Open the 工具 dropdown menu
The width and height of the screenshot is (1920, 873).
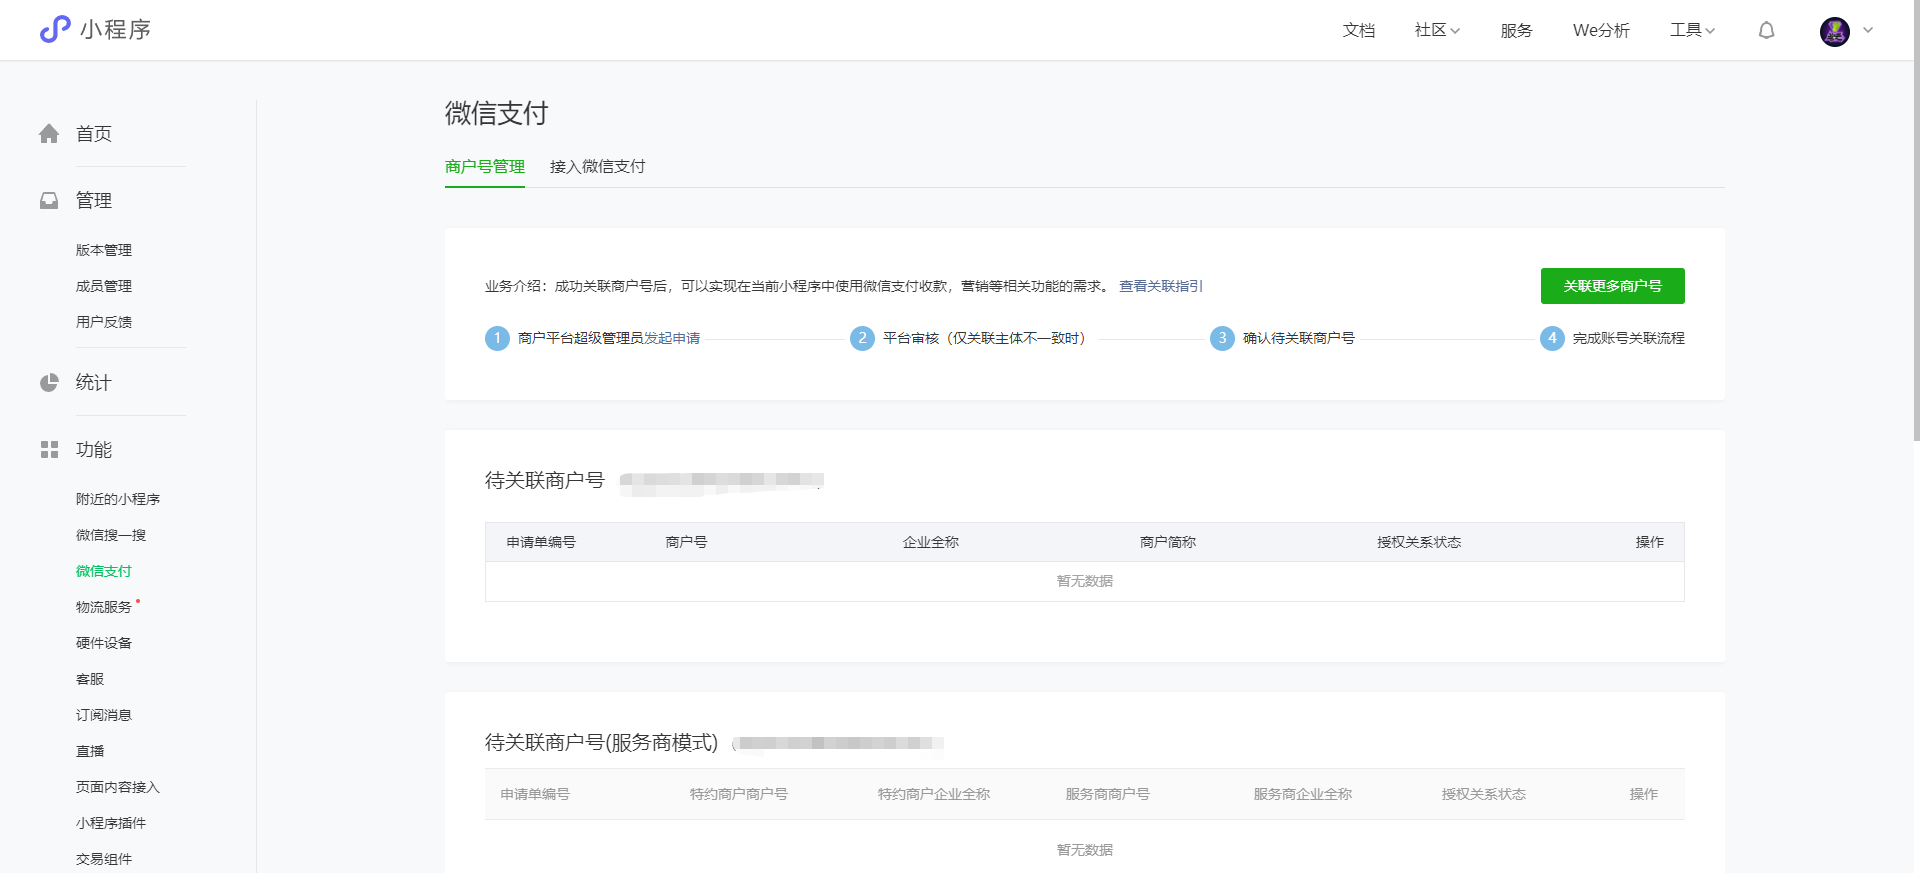click(x=1692, y=30)
